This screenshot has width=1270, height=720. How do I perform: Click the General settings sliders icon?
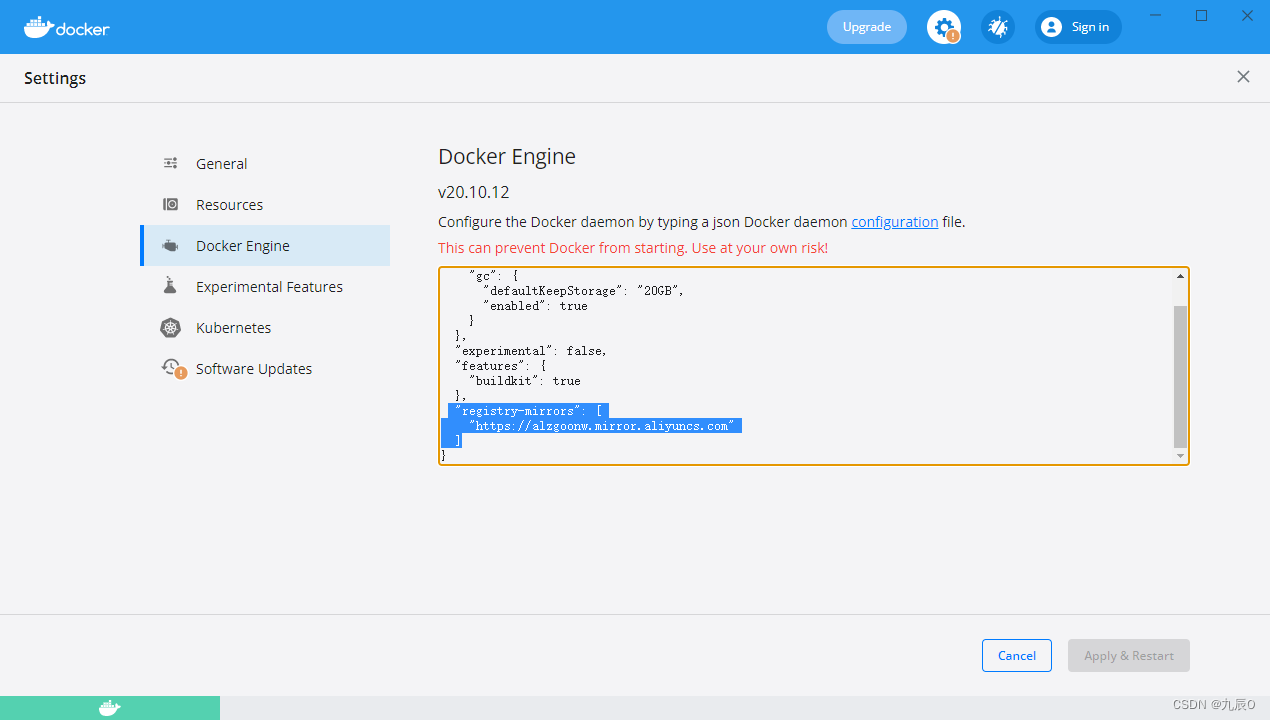click(x=170, y=162)
